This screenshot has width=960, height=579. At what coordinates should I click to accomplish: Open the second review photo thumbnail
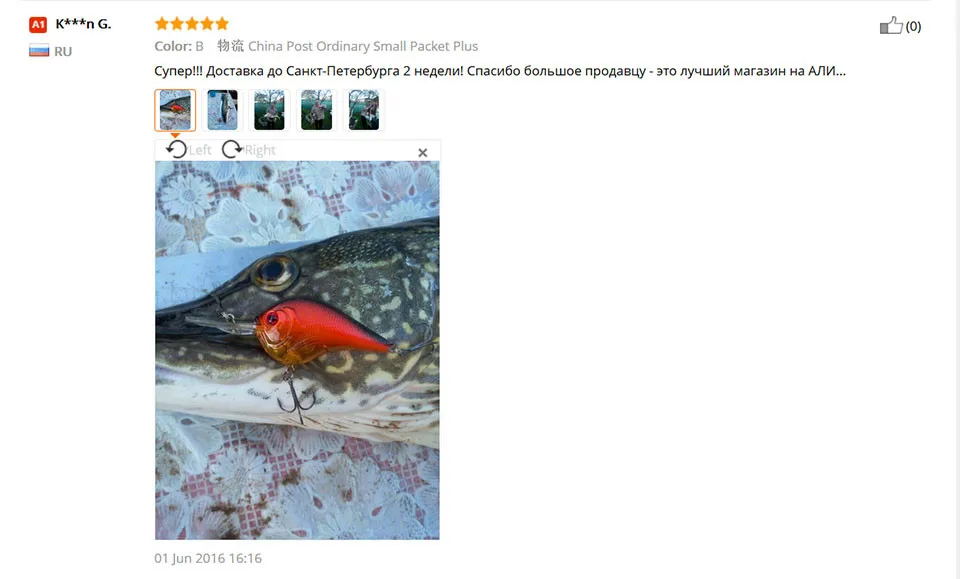(x=222, y=110)
